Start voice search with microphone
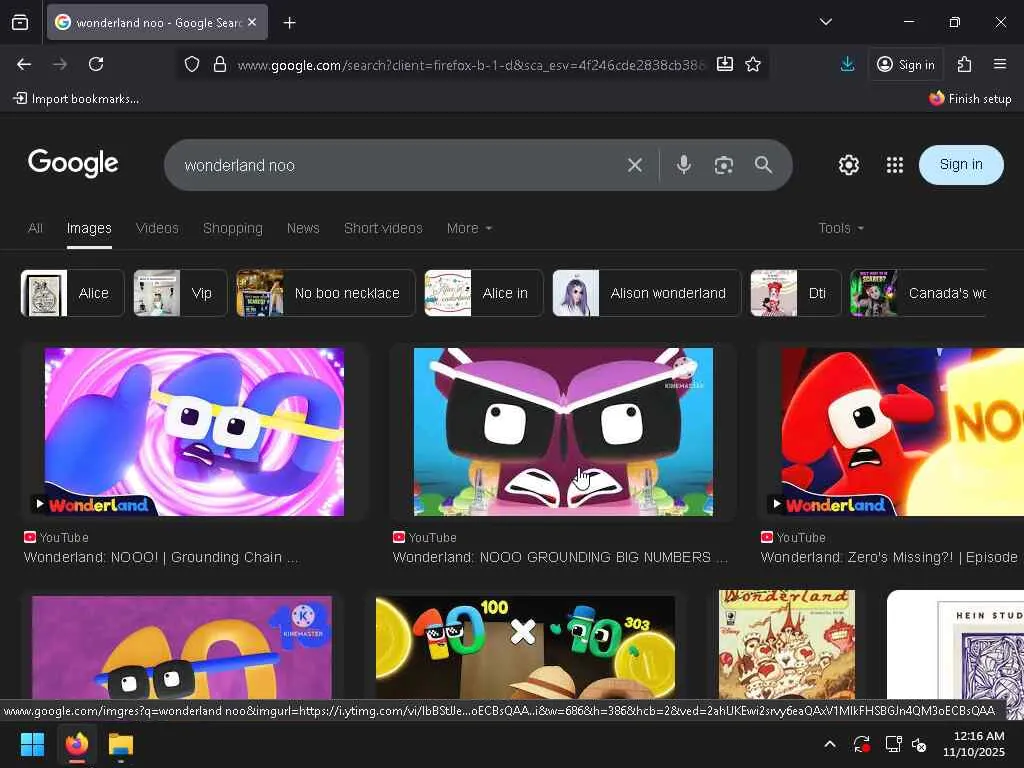 tap(684, 165)
